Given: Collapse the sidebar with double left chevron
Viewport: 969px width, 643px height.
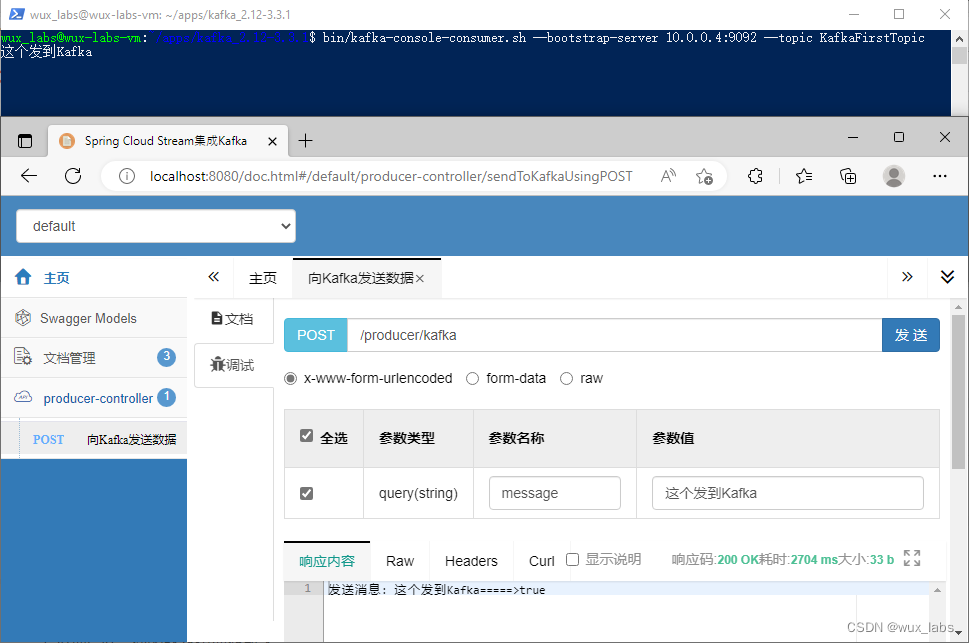Looking at the screenshot, I should tap(213, 277).
